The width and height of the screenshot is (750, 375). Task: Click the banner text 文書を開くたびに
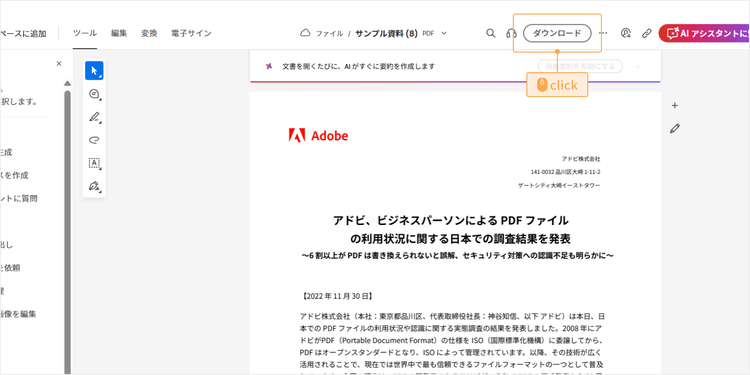[x=358, y=66]
